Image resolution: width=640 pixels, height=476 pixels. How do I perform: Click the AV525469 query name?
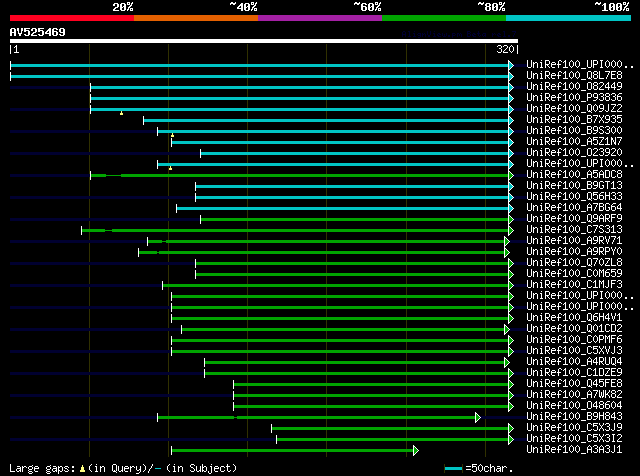click(38, 32)
